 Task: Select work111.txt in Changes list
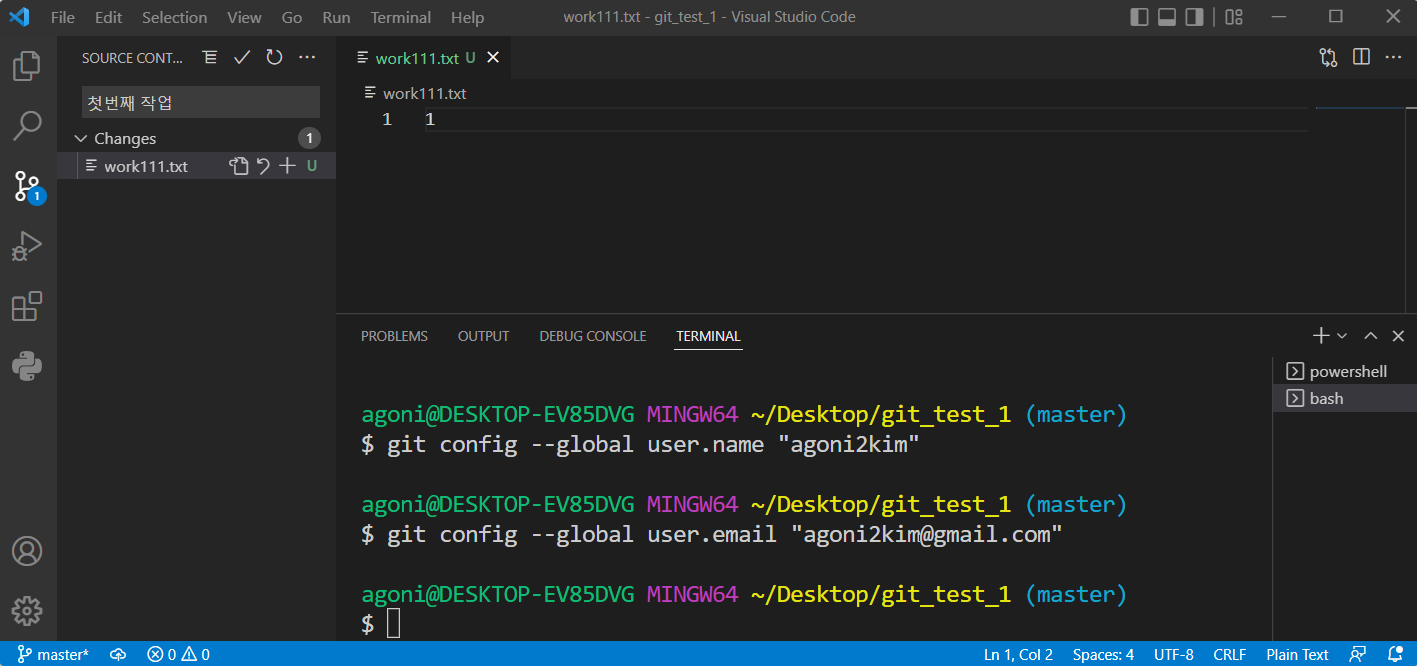coord(146,166)
